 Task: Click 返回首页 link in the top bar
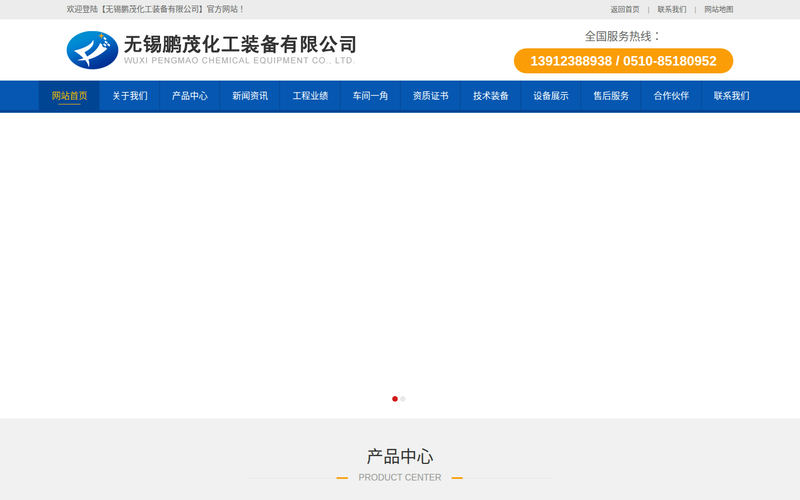pos(625,10)
